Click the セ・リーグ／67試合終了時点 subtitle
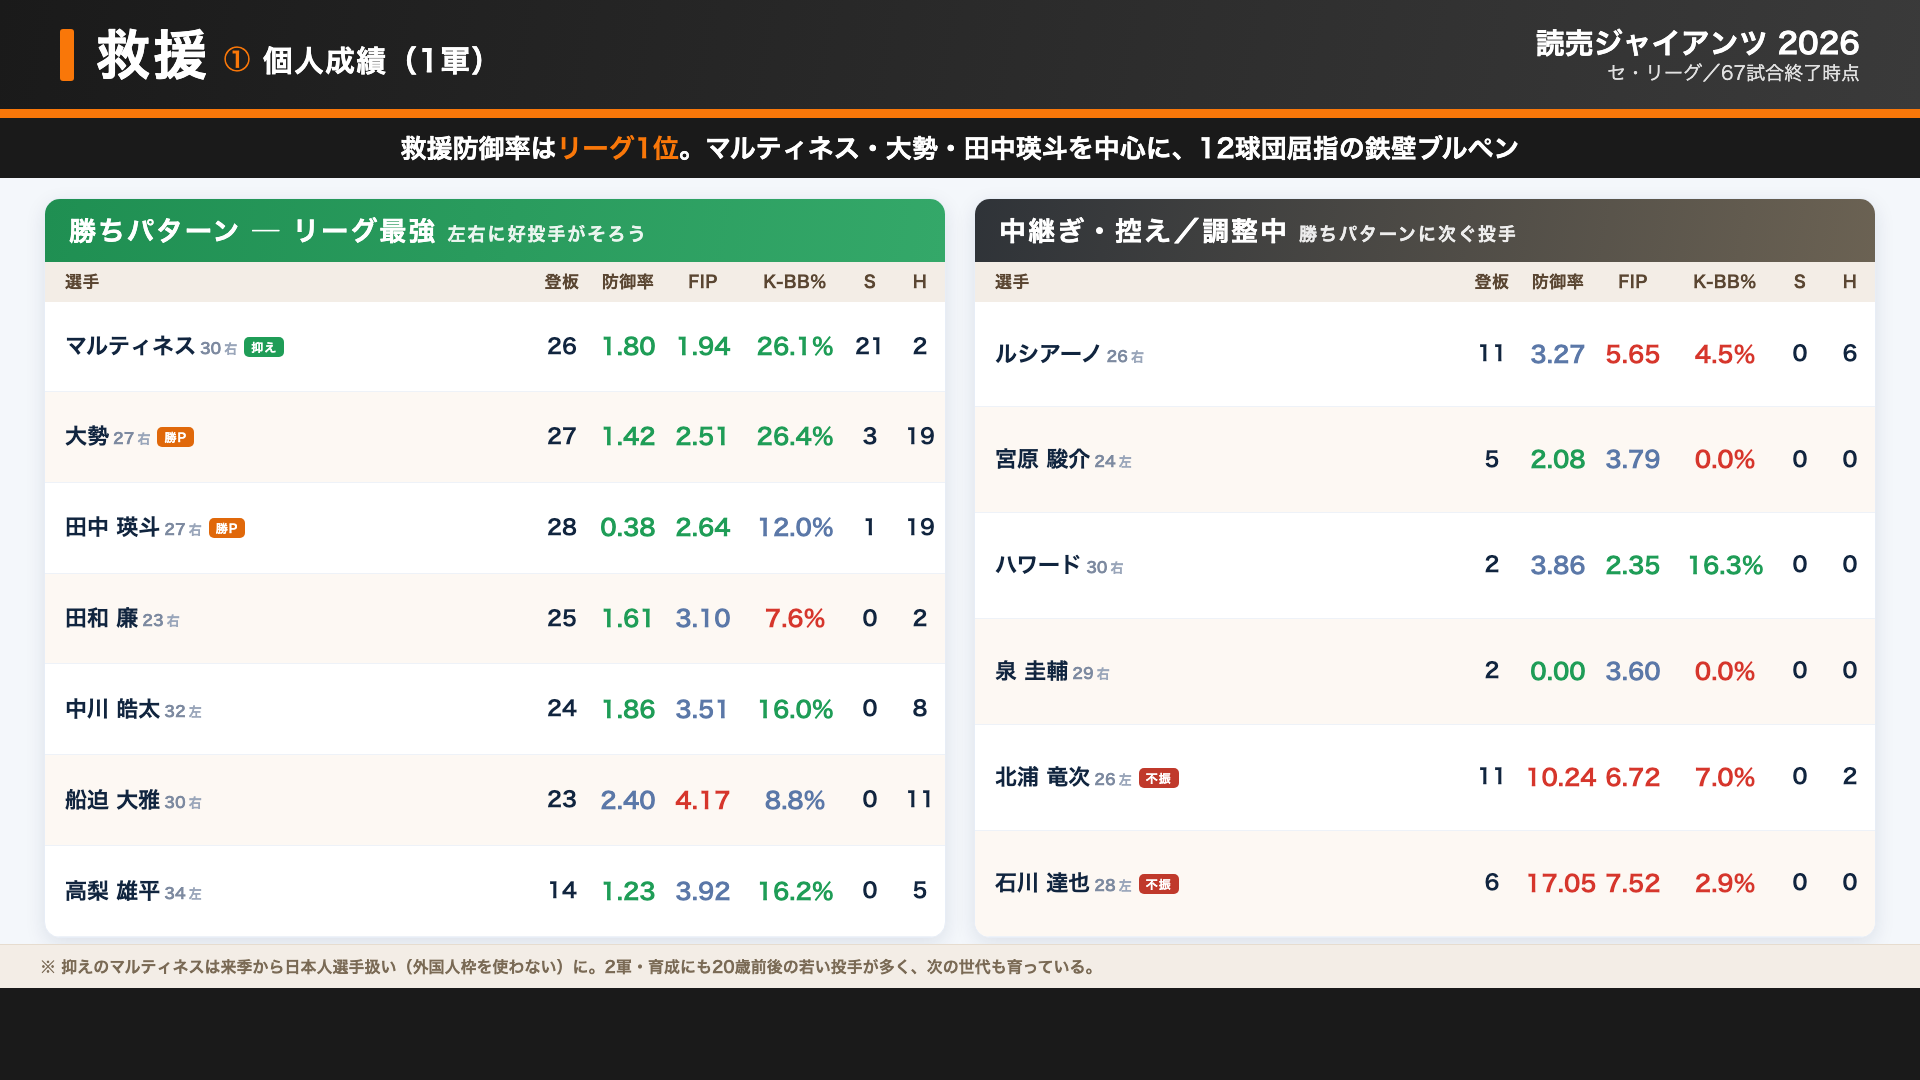Image resolution: width=1920 pixels, height=1080 pixels. [x=1733, y=73]
